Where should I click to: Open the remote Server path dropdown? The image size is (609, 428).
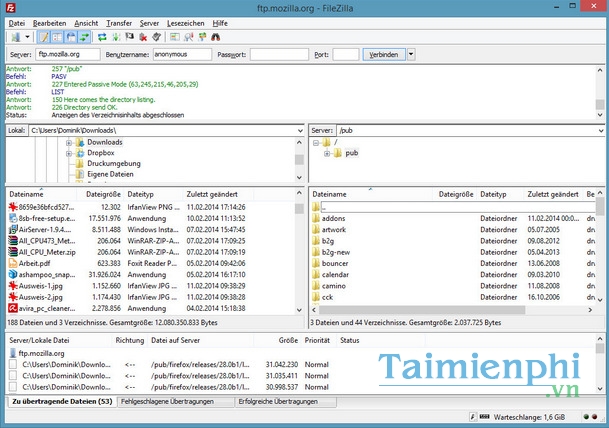coord(602,130)
